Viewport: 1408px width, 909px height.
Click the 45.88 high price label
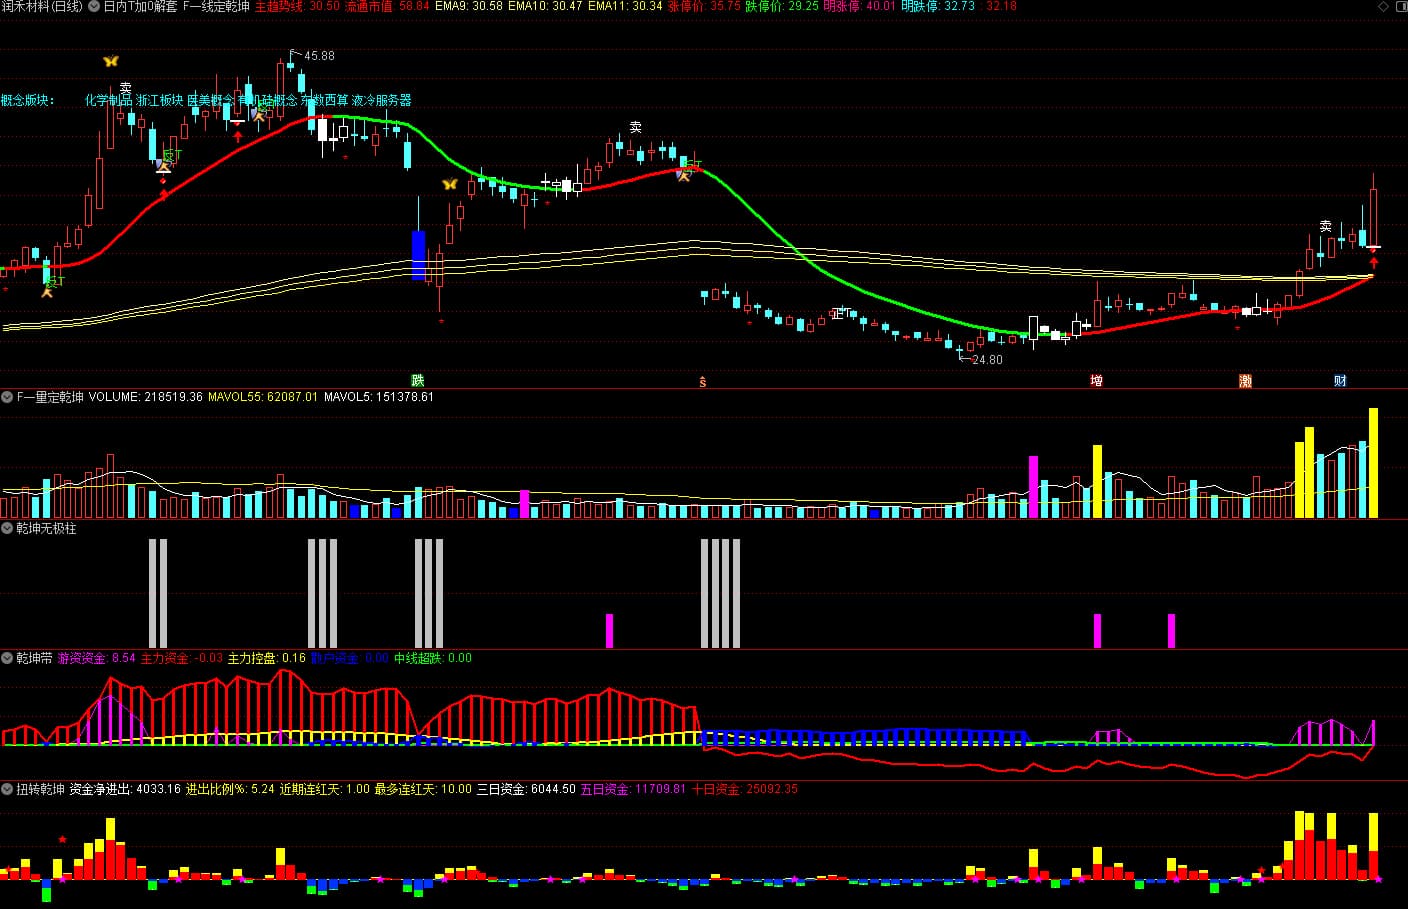click(x=319, y=56)
